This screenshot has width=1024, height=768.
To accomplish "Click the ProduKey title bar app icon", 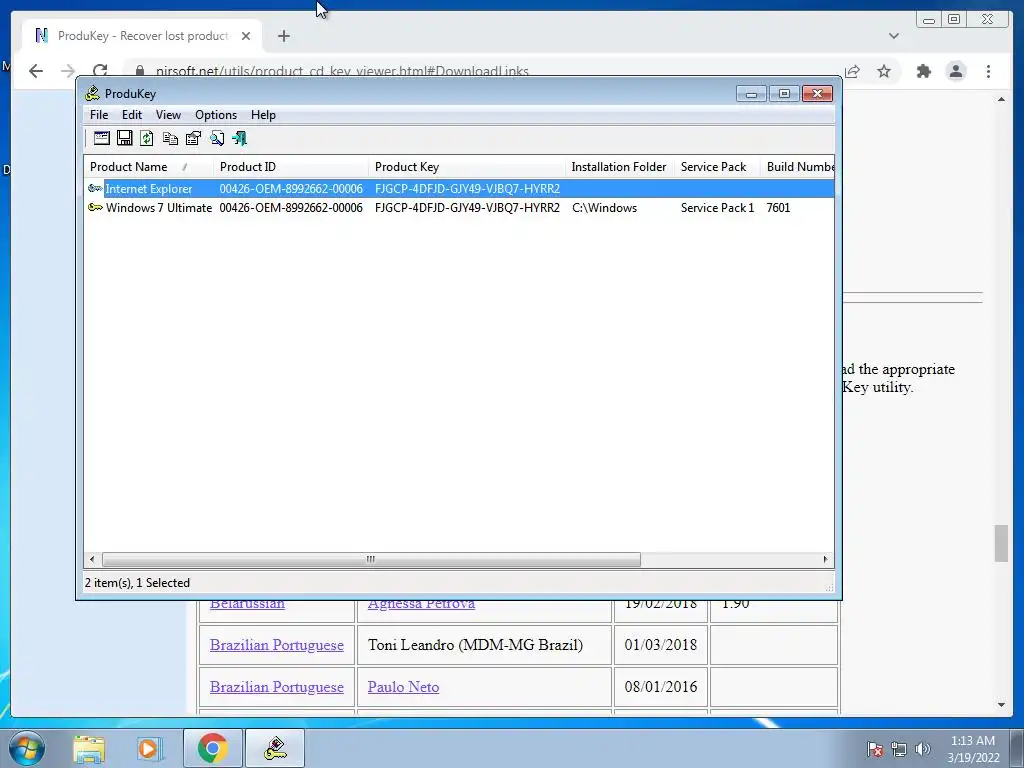I will (x=93, y=93).
